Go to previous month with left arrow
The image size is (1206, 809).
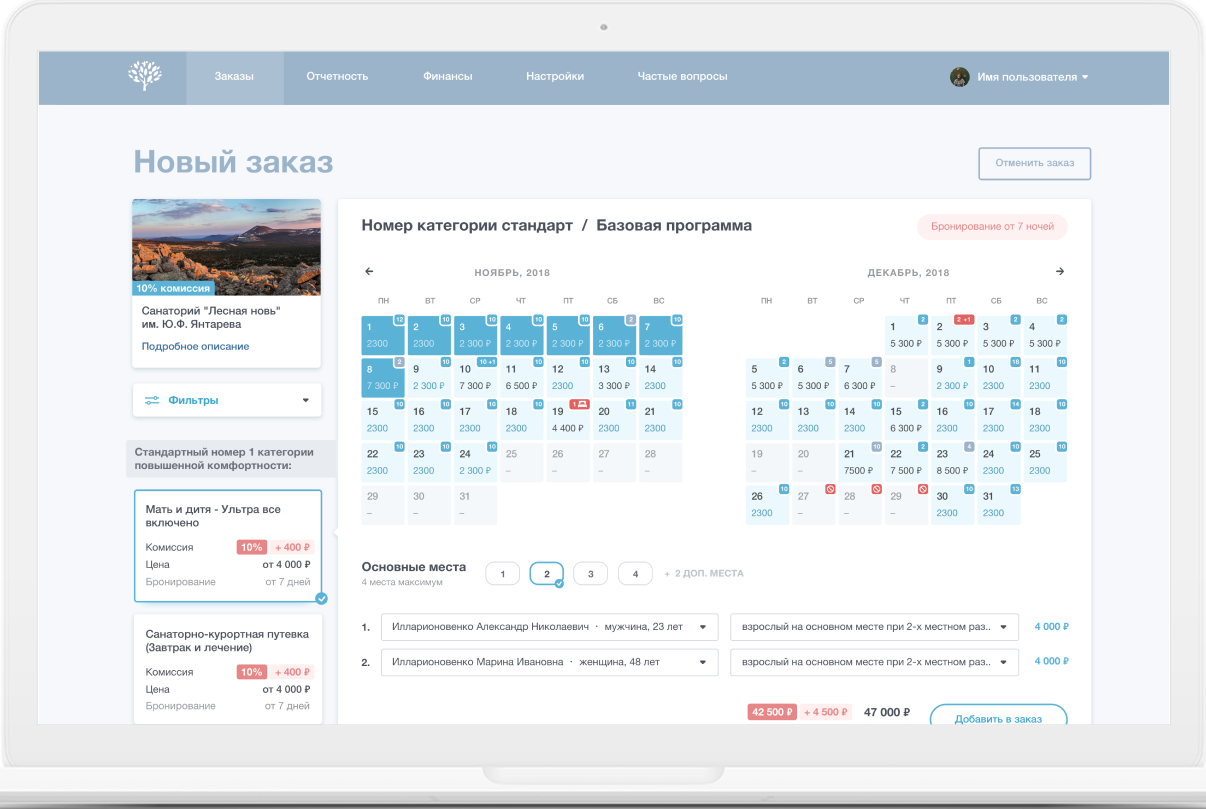pos(369,272)
